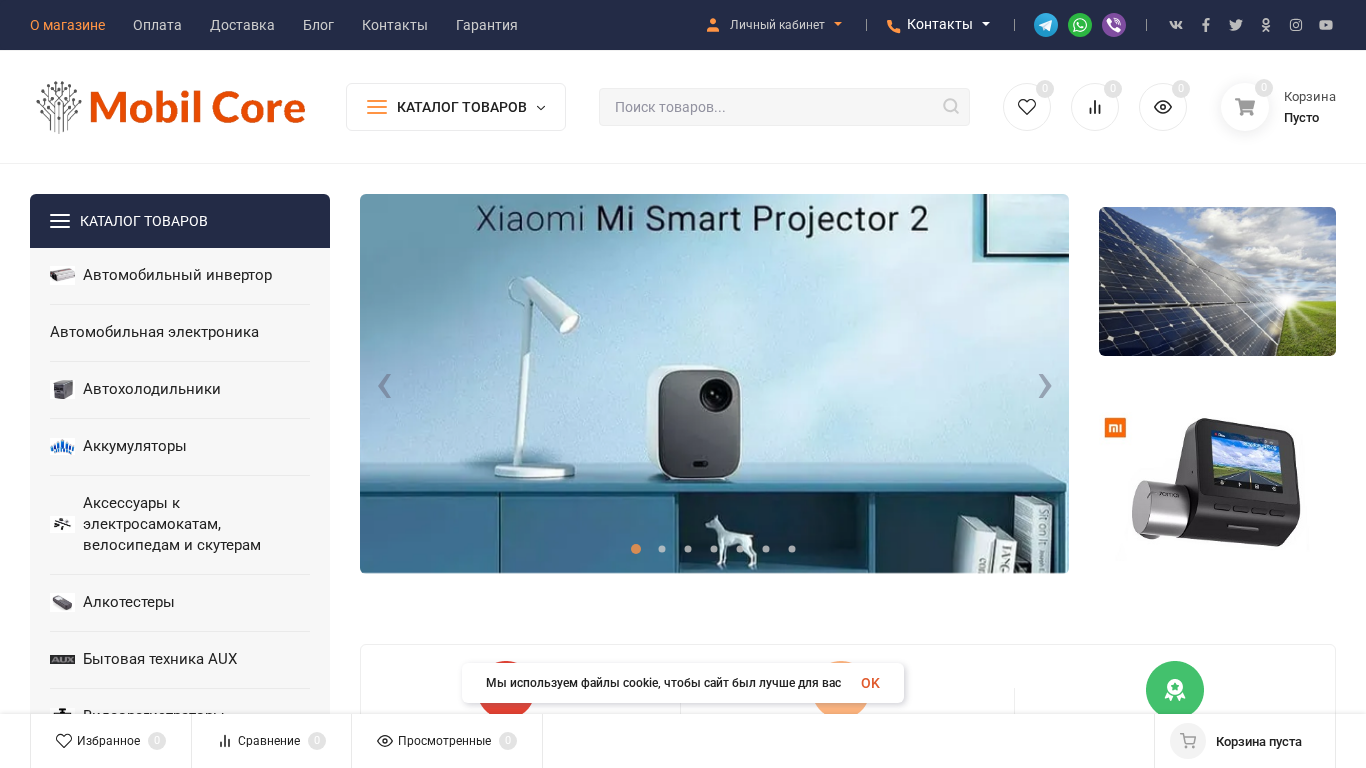The image size is (1366, 768).
Task: Click the Аккумуляторы category icon
Action: coord(62,446)
